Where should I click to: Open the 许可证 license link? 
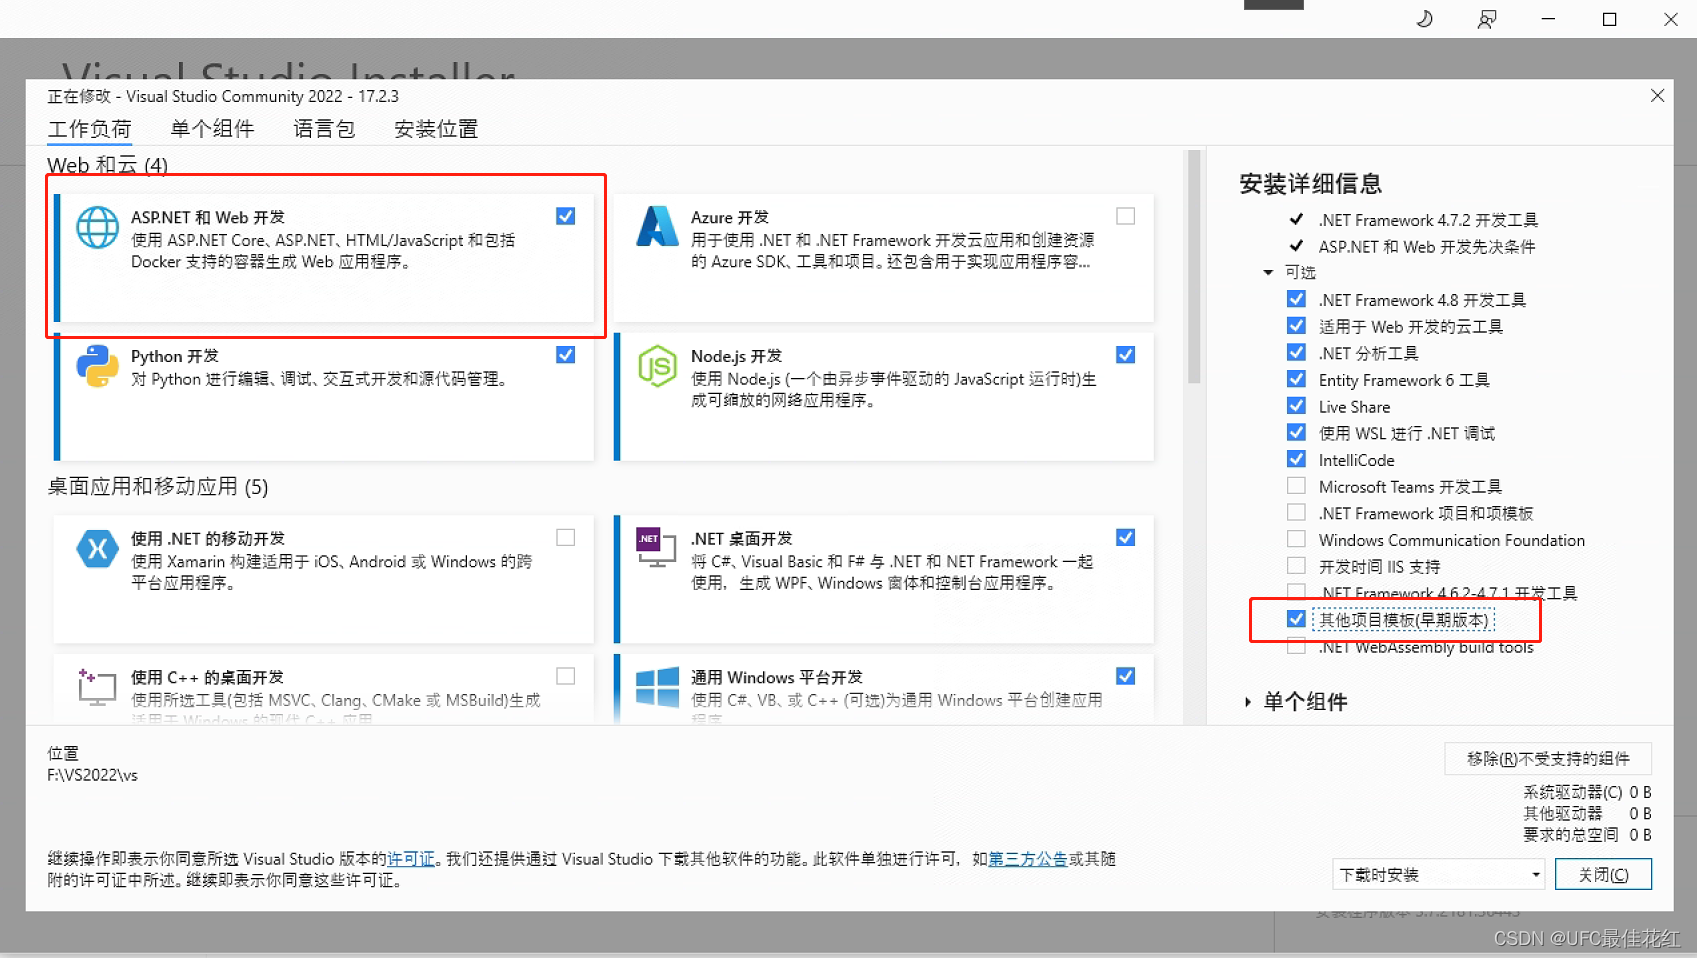(x=411, y=859)
